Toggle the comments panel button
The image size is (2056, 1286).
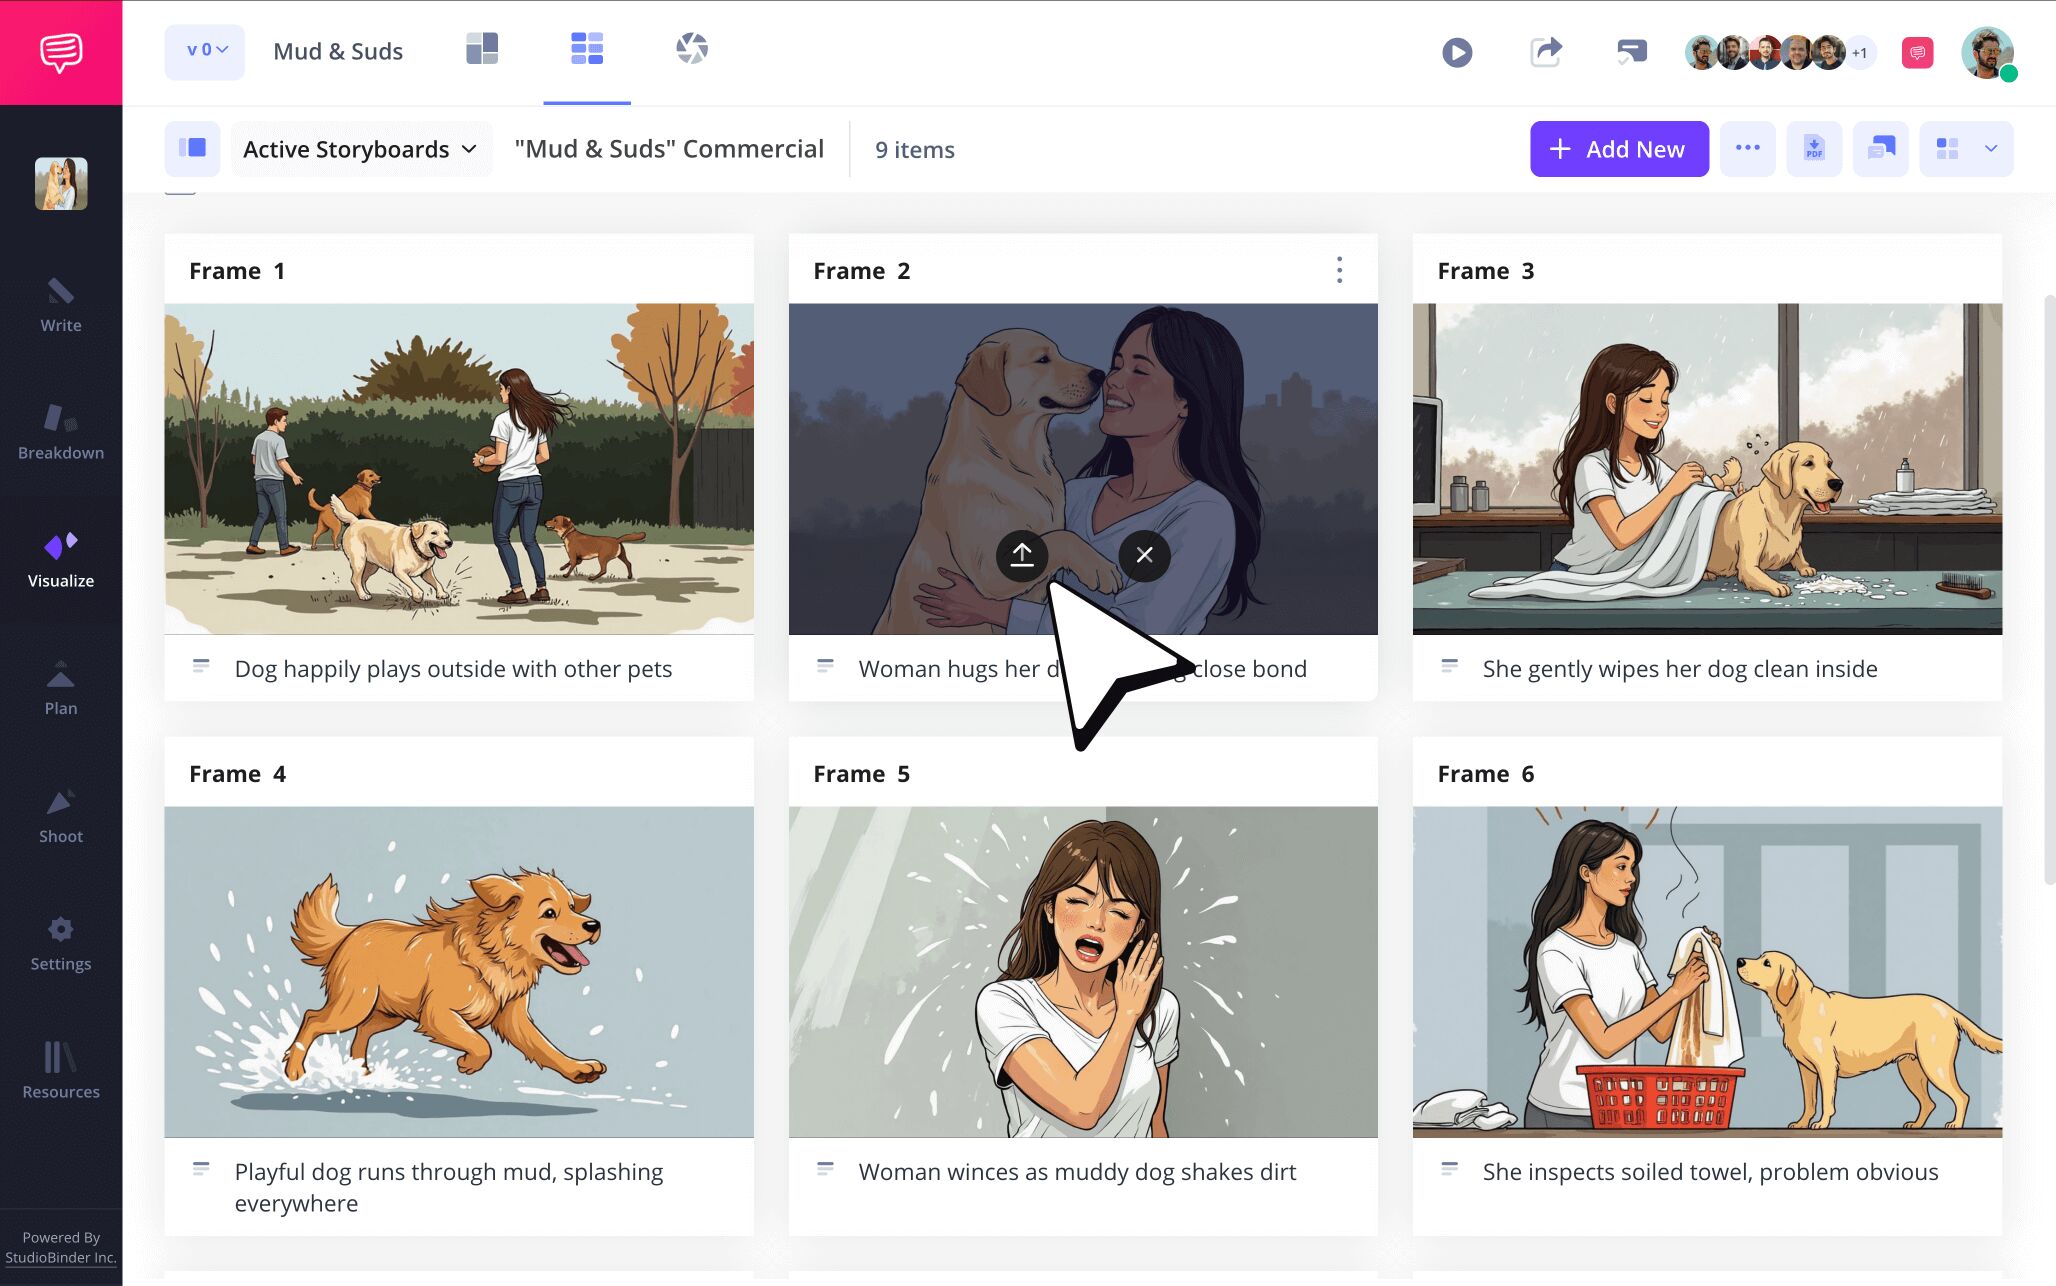(x=1880, y=149)
